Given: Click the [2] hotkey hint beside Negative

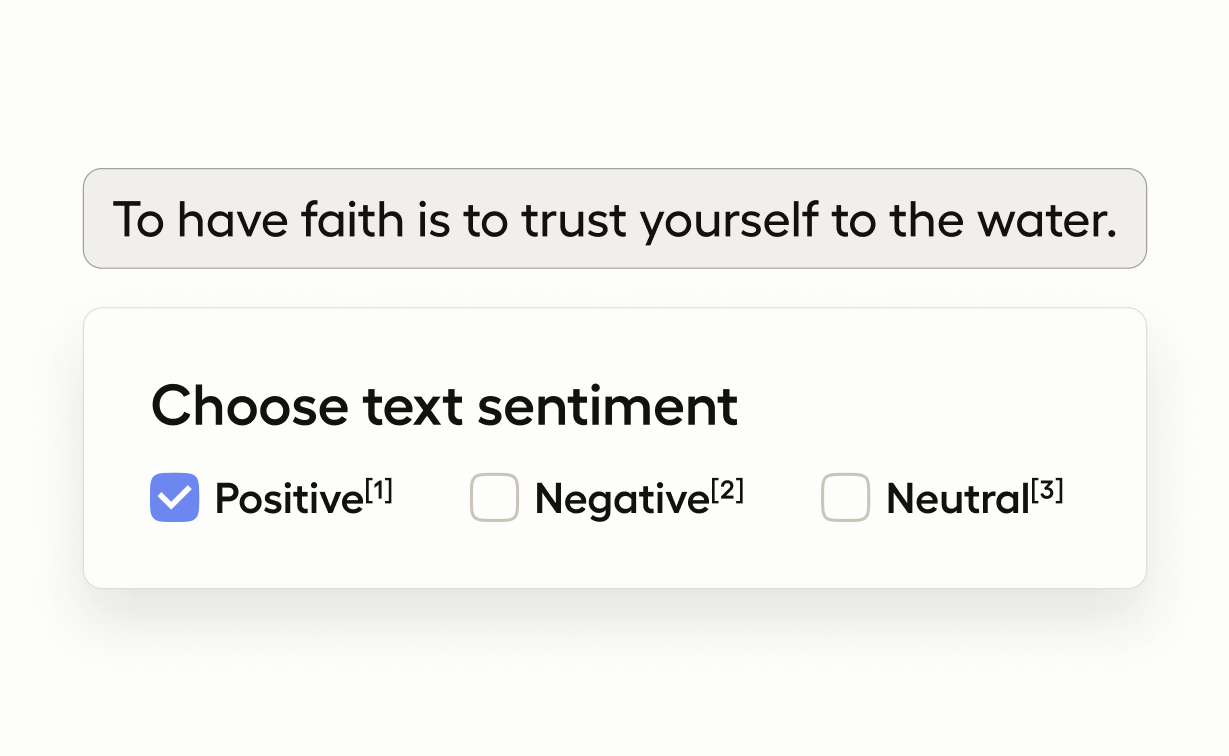Looking at the screenshot, I should 727,490.
